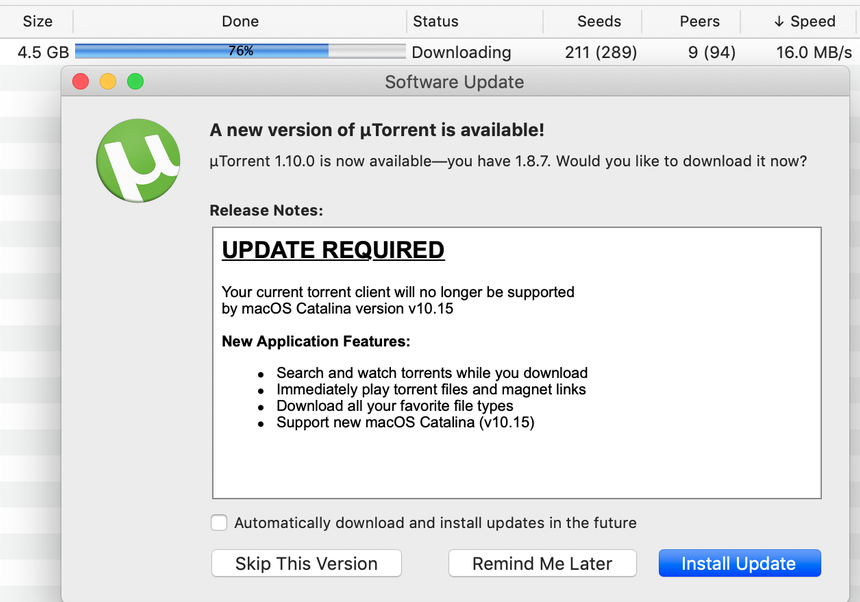Select the Downloading status cell

[461, 52]
